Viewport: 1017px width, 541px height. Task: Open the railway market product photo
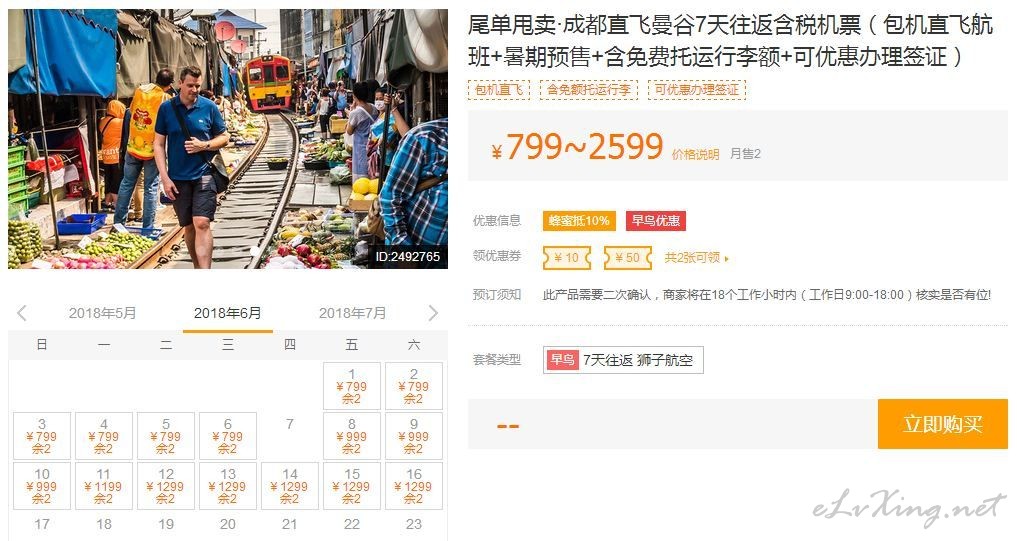pos(228,139)
